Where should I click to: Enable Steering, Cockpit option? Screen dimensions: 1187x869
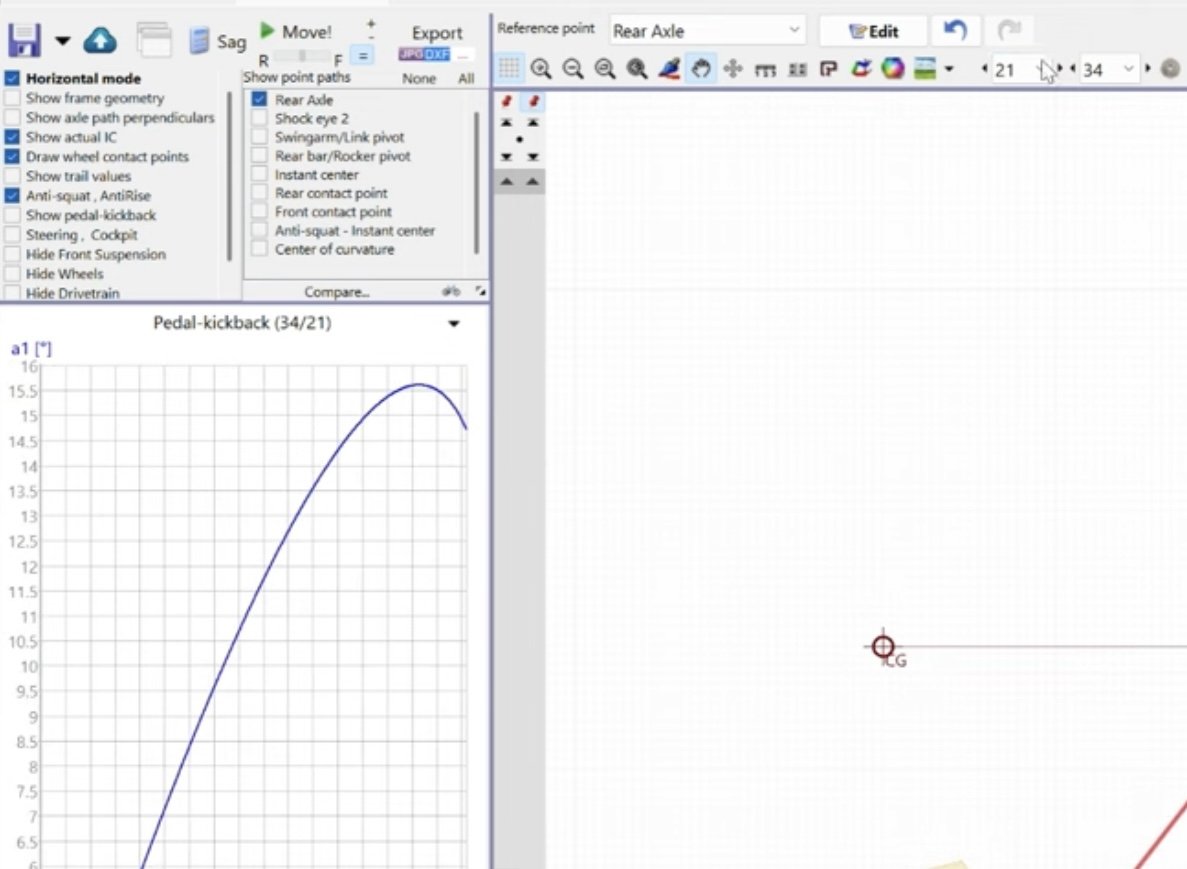(12, 235)
